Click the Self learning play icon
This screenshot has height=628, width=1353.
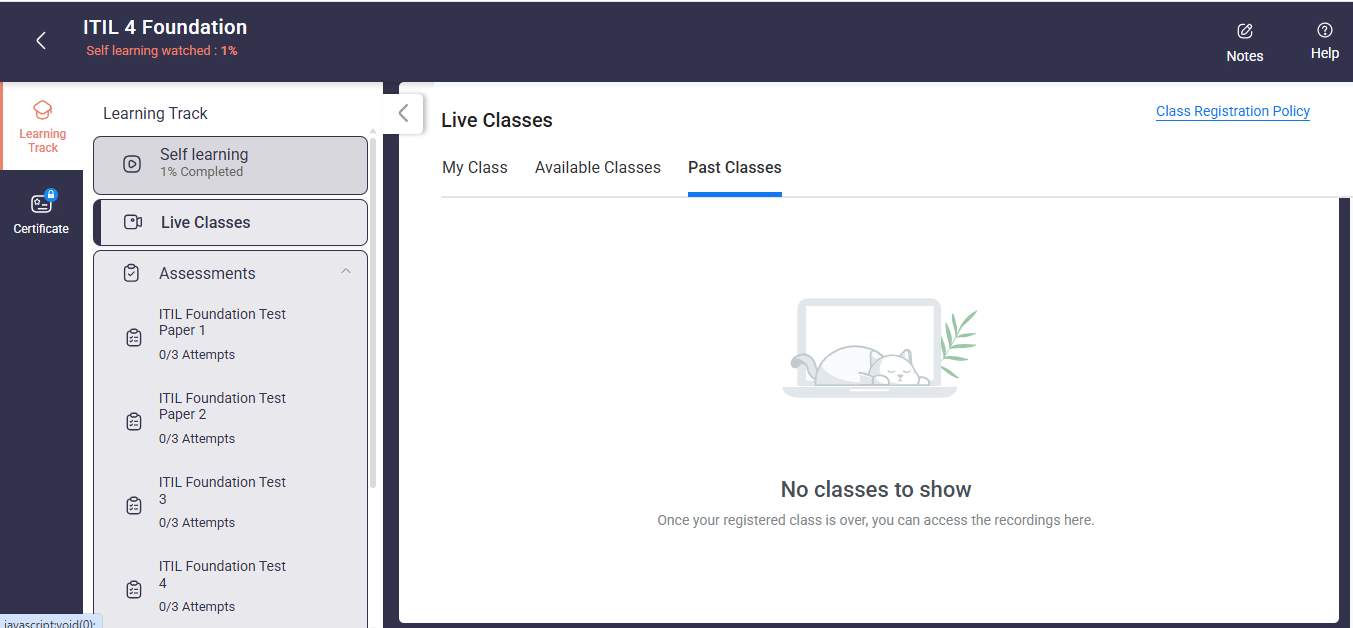(132, 164)
